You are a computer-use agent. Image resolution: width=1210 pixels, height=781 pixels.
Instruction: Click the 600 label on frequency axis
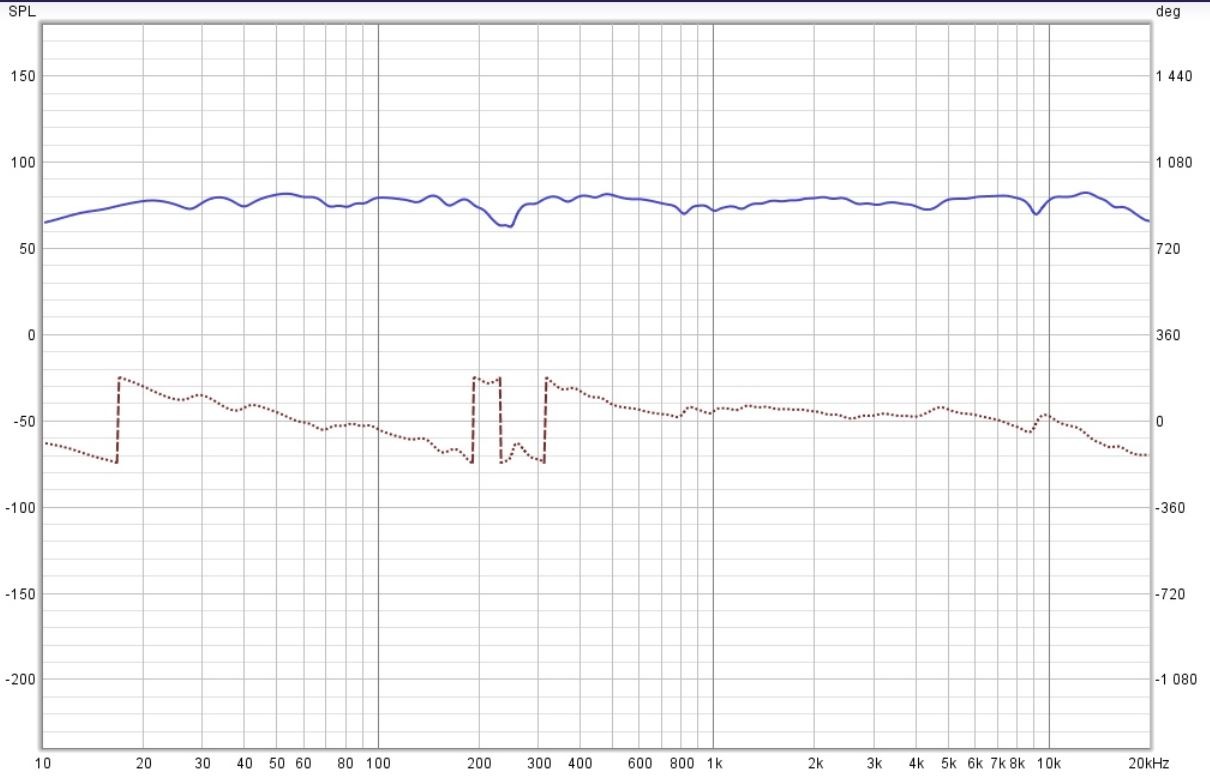(639, 764)
